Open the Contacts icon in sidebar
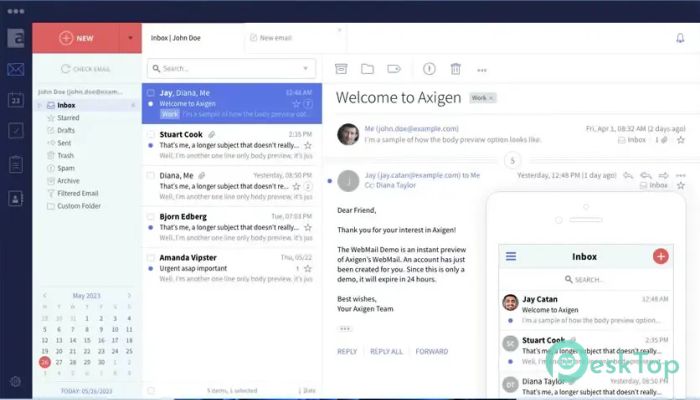The height and width of the screenshot is (400, 700). pos(16,198)
